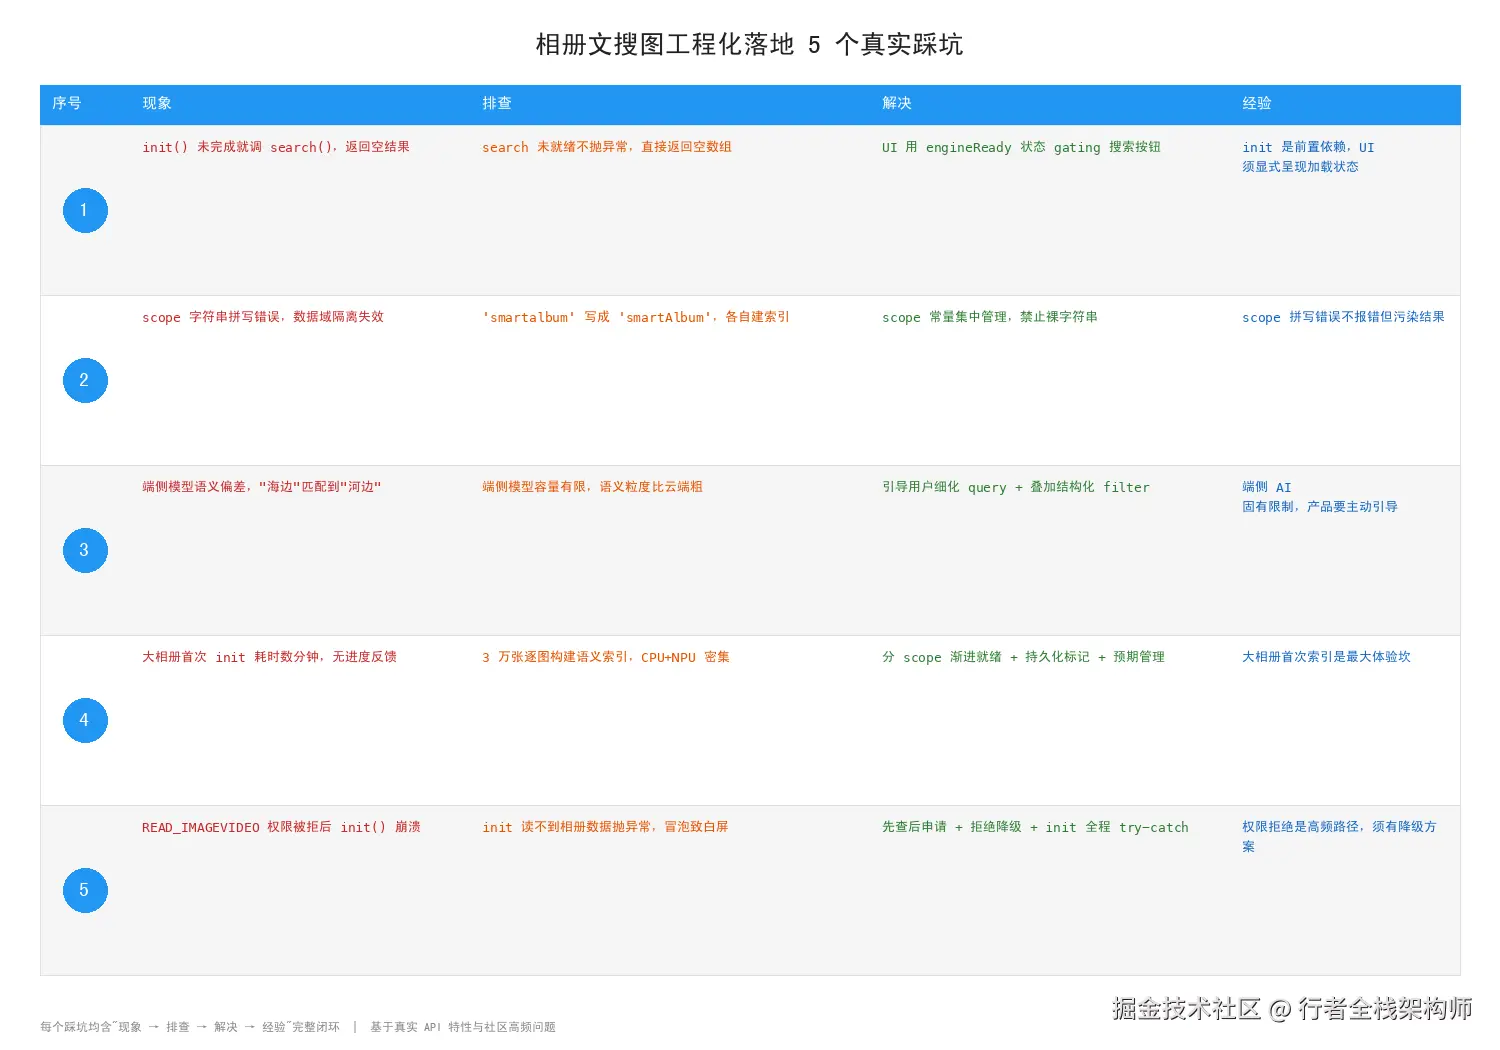Select the cell "'smartalbum' 写成 'smartAlbum'，各自建索引"
Image resolution: width=1500 pixels, height=1050 pixels.
(636, 317)
